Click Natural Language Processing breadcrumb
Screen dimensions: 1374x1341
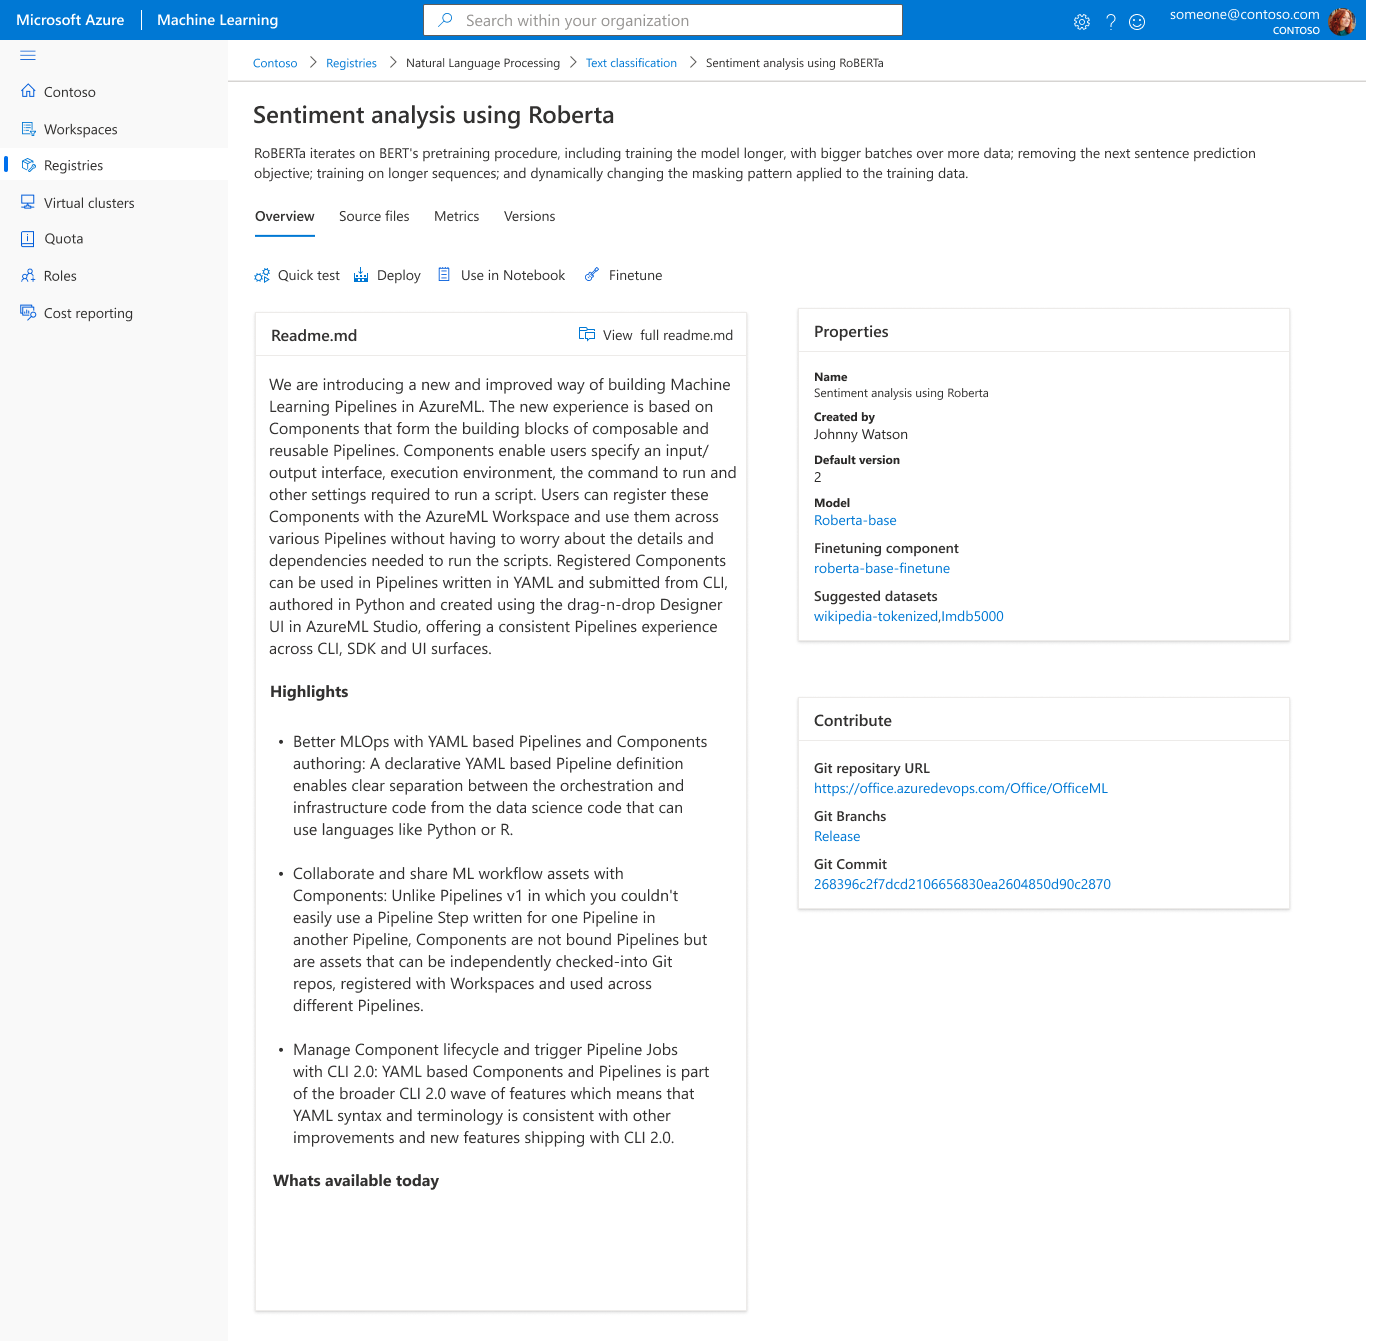[x=483, y=63]
